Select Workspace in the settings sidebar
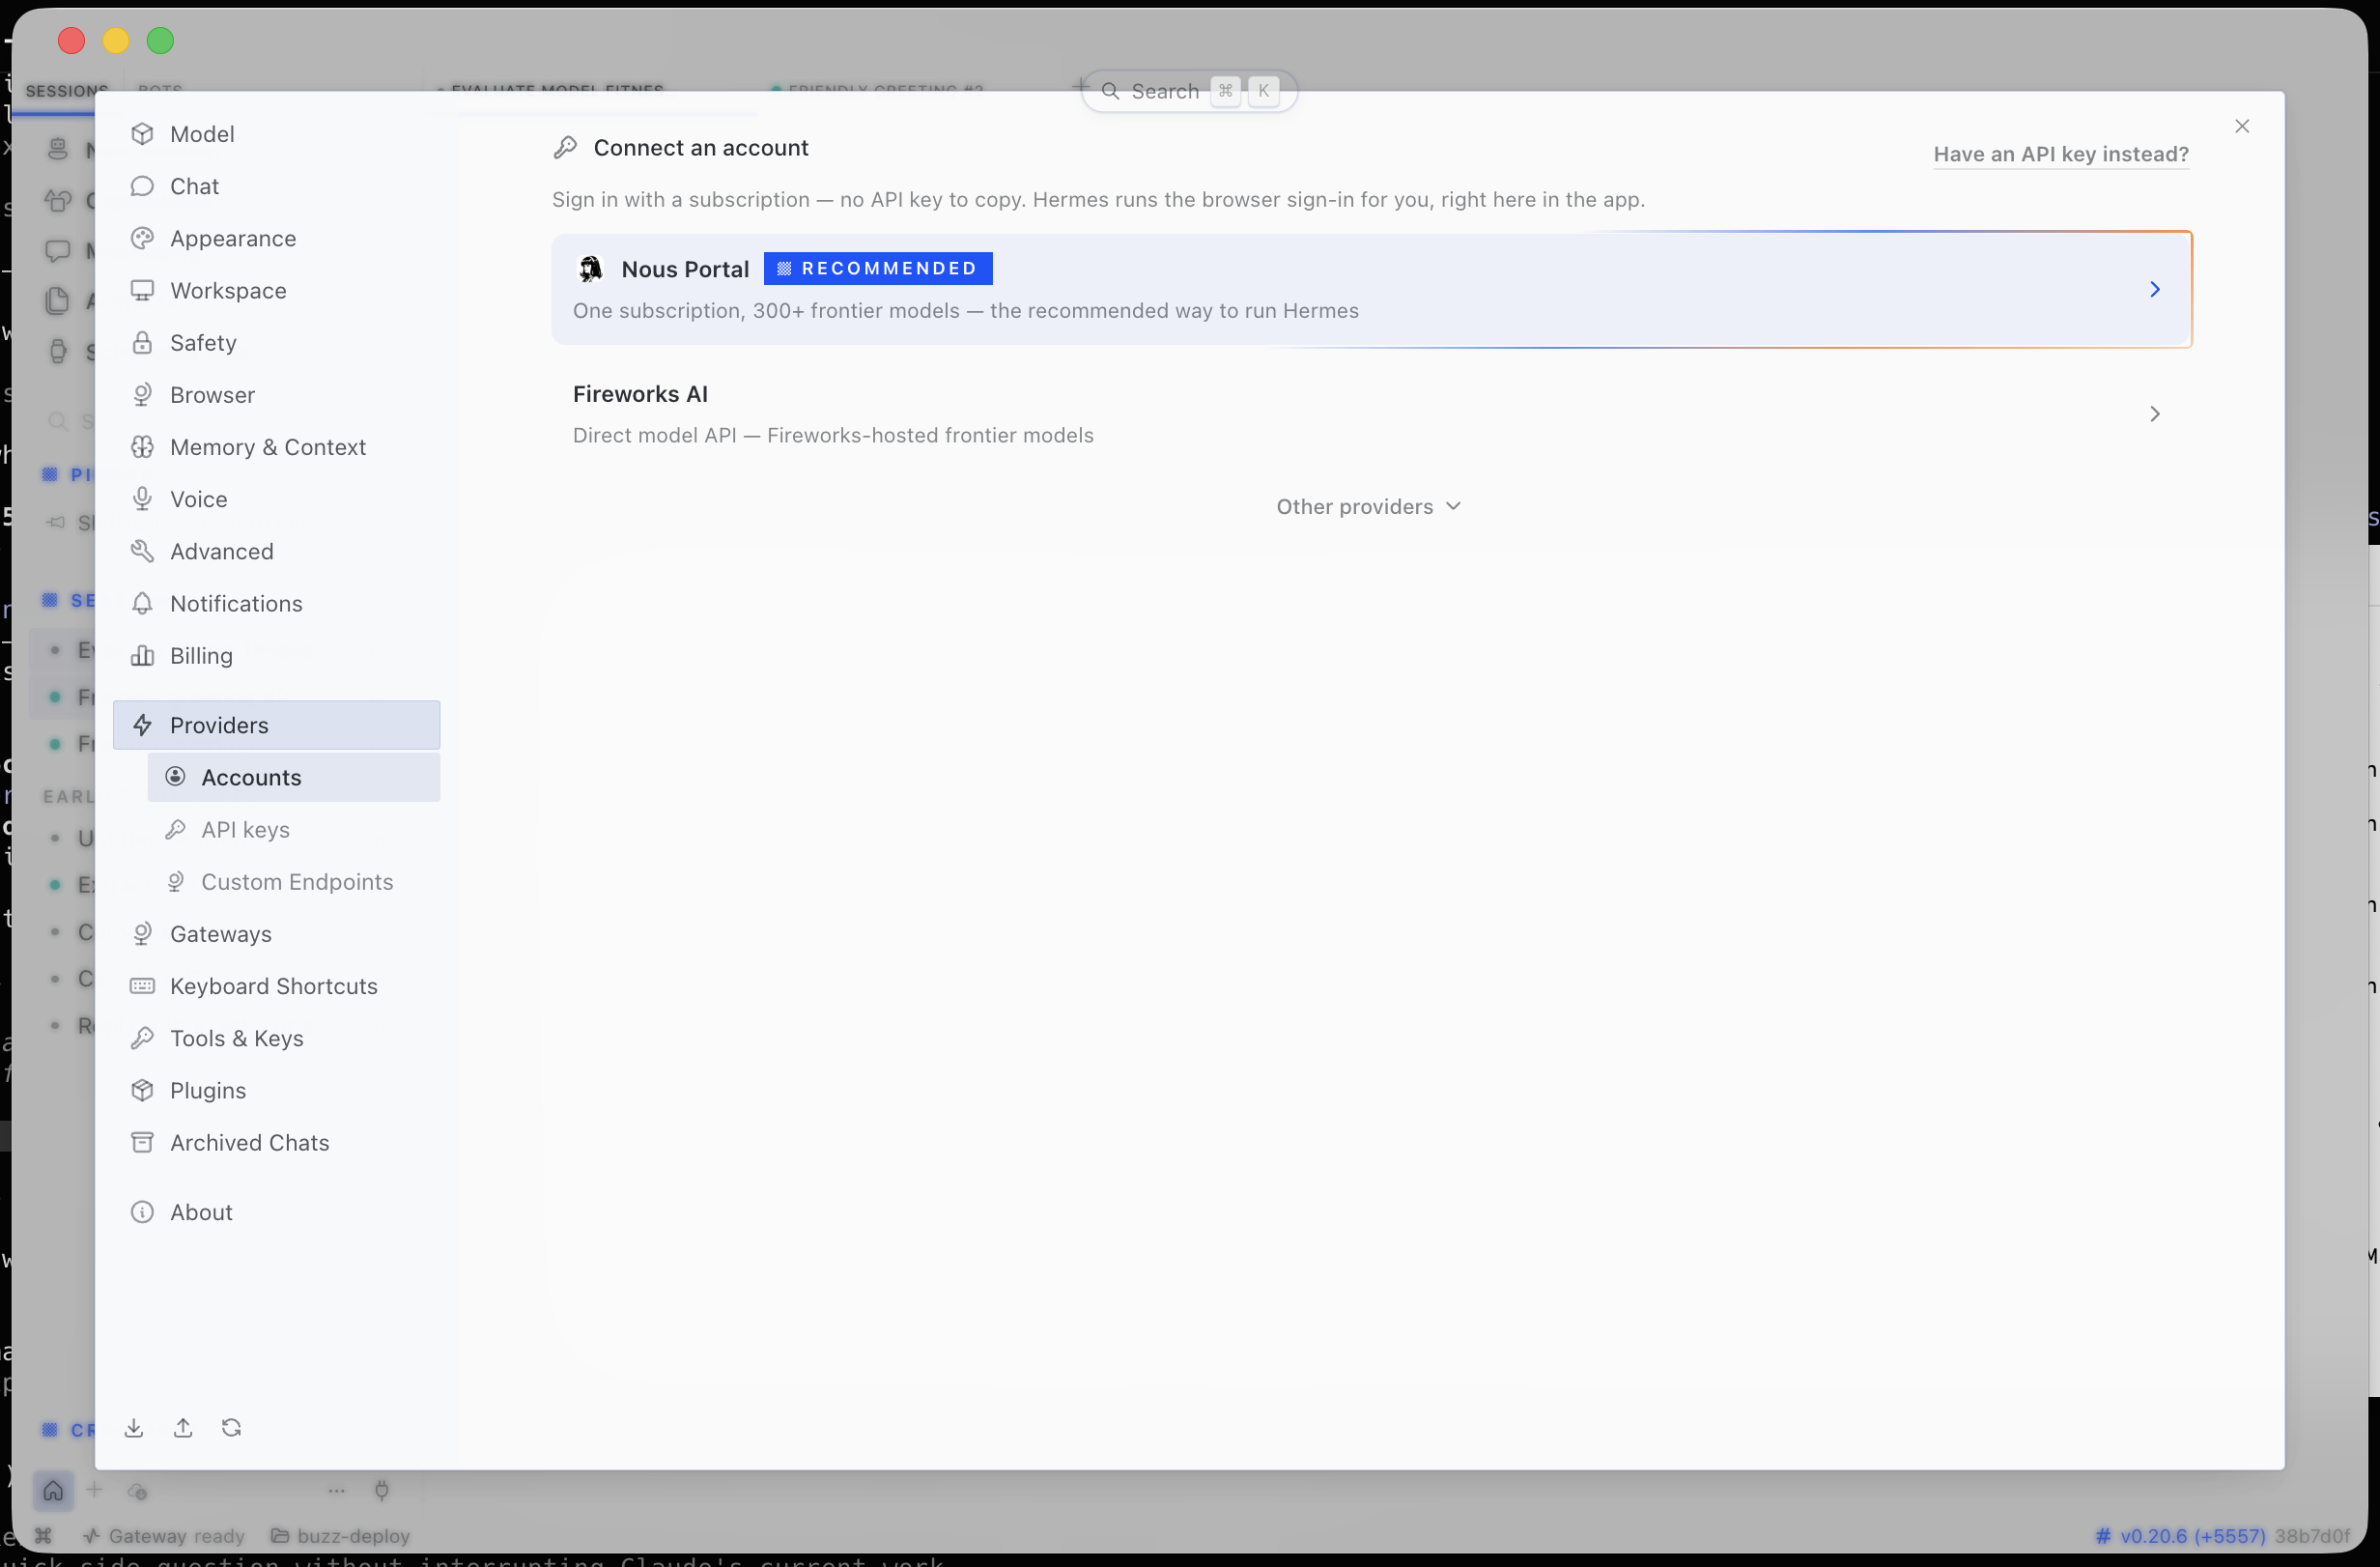Viewport: 2380px width, 1567px height. point(276,290)
